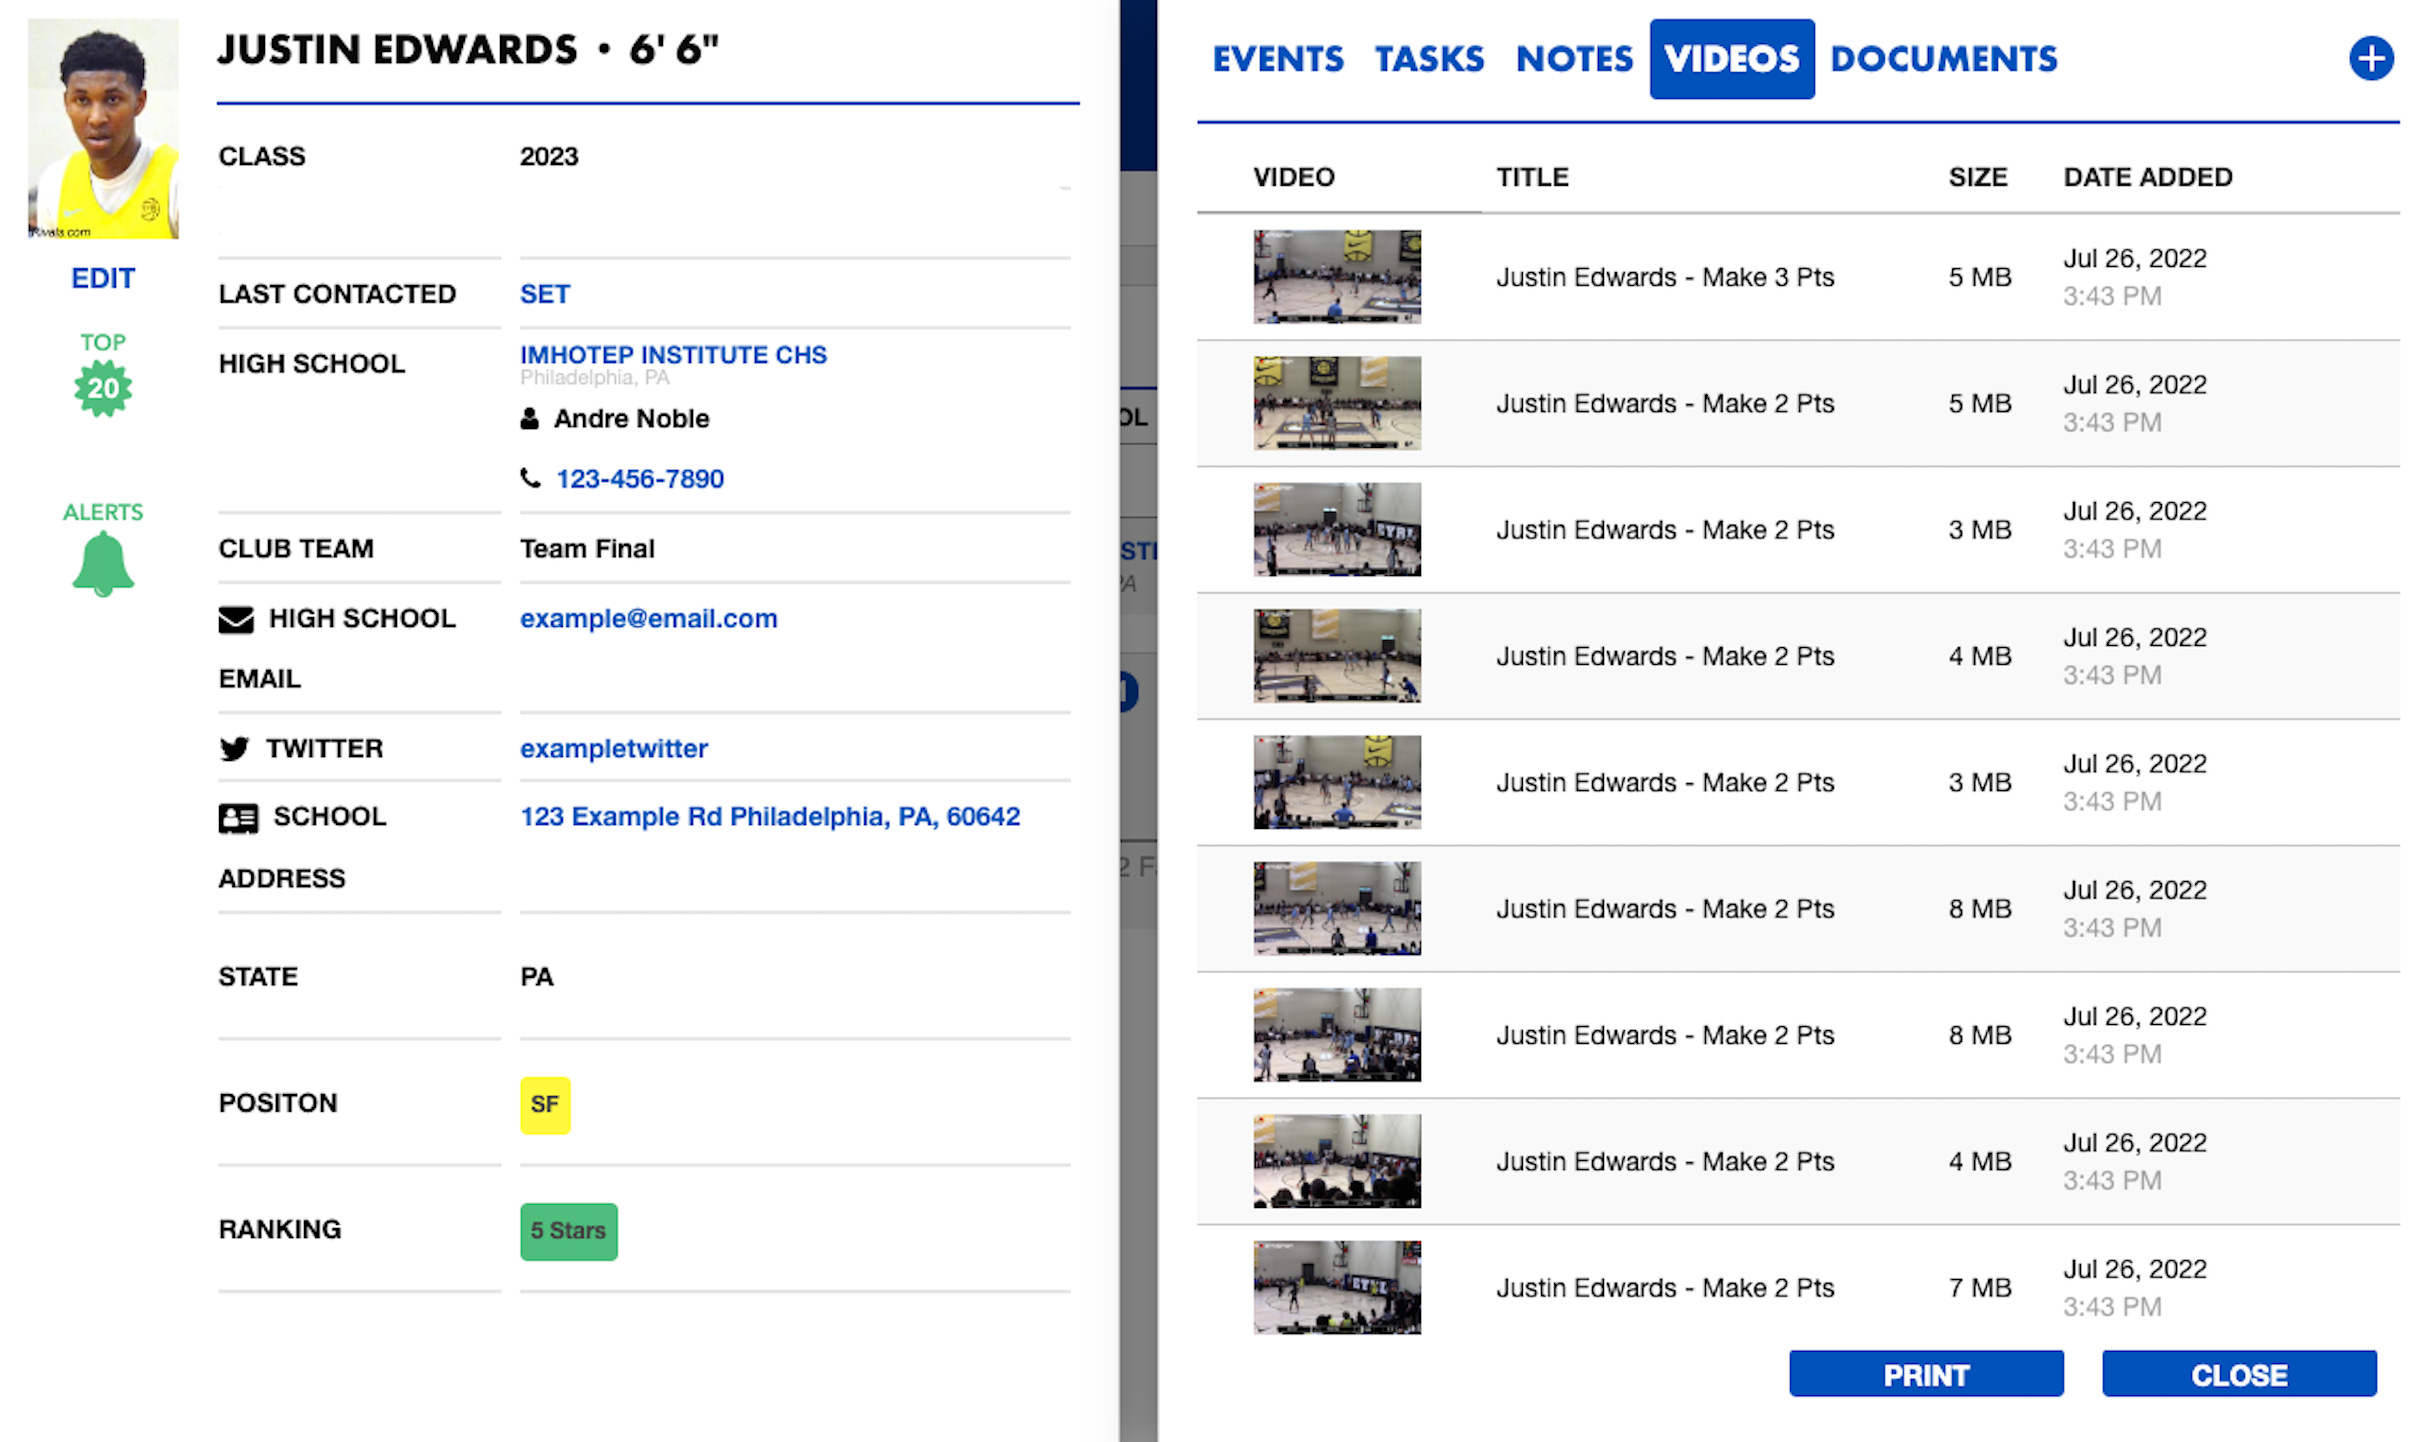Go to the Tasks tab
Viewport: 2428px width, 1442px height.
point(1428,59)
